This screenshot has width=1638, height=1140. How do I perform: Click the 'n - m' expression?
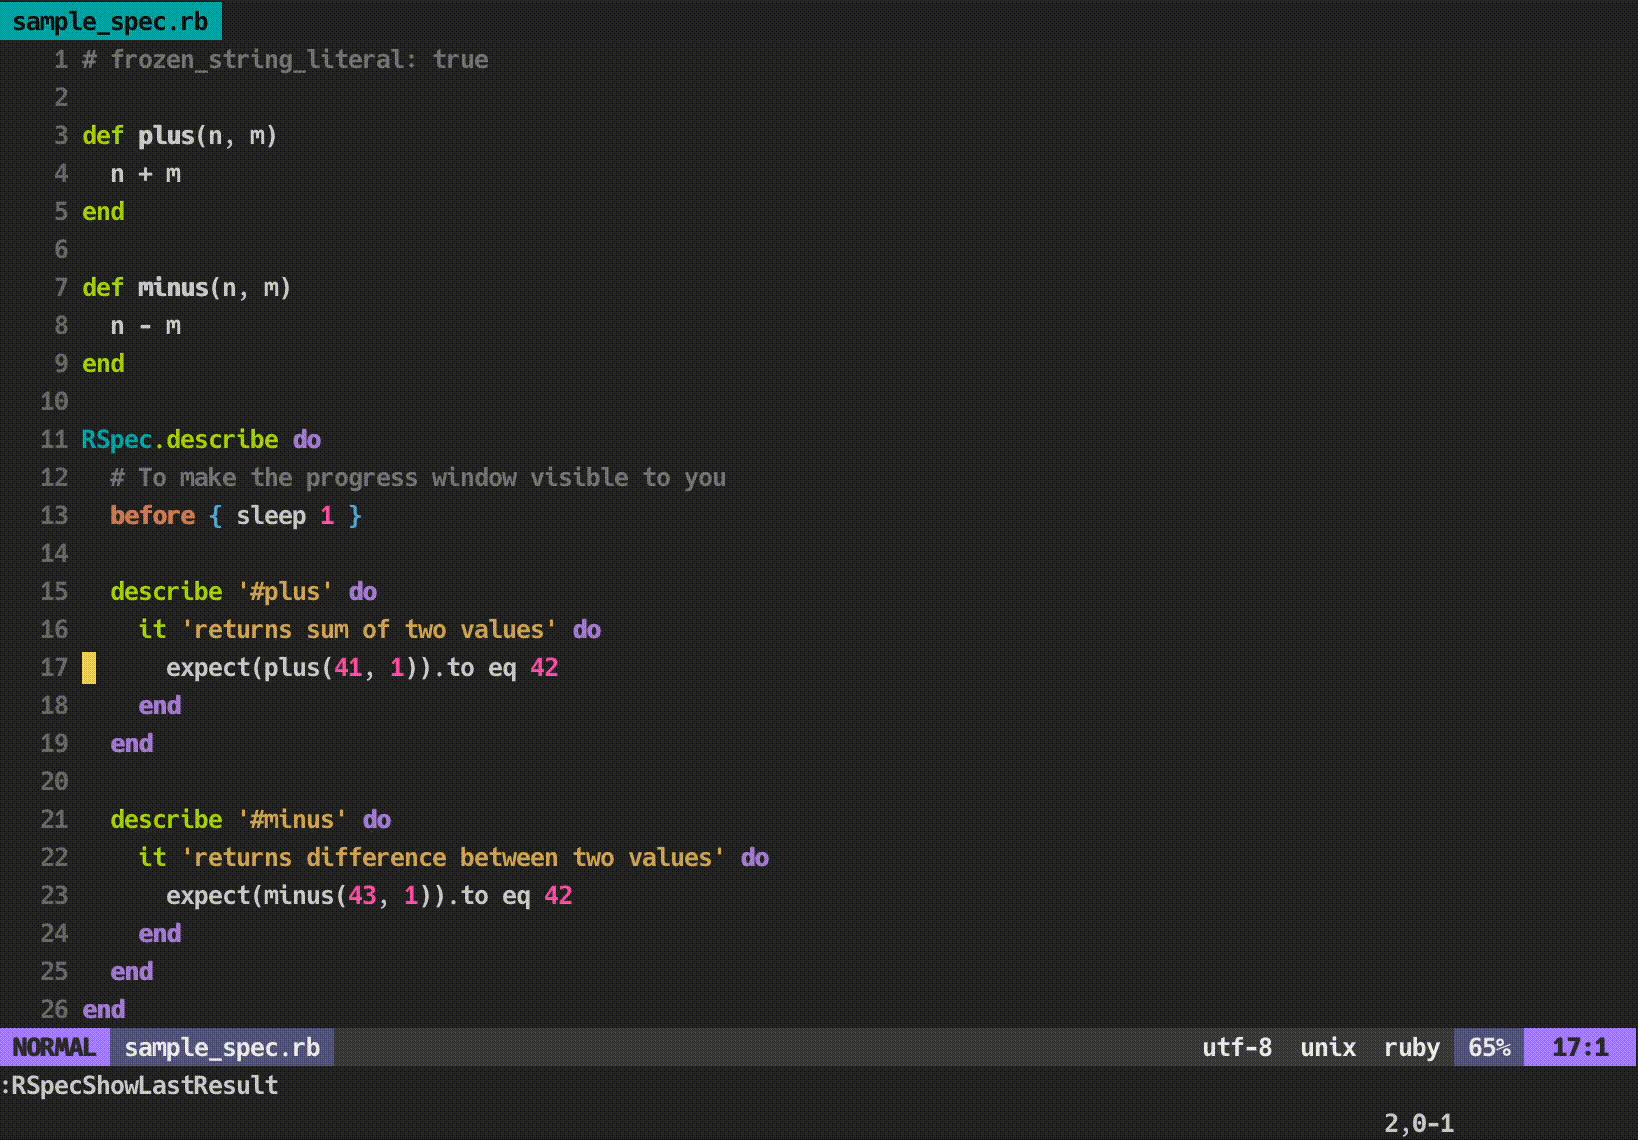(x=146, y=325)
